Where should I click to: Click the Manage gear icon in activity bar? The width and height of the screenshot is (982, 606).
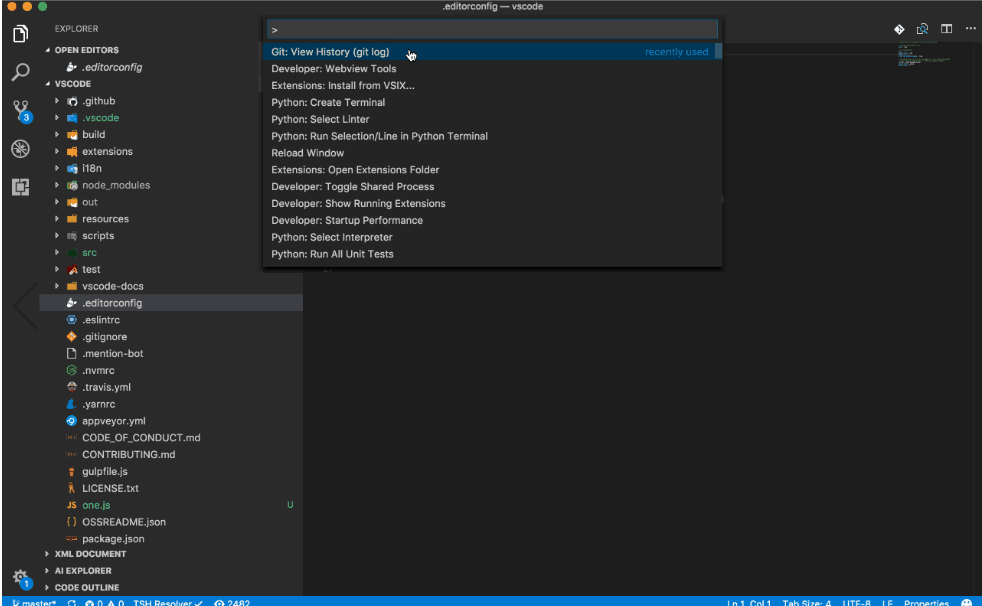tap(21, 578)
